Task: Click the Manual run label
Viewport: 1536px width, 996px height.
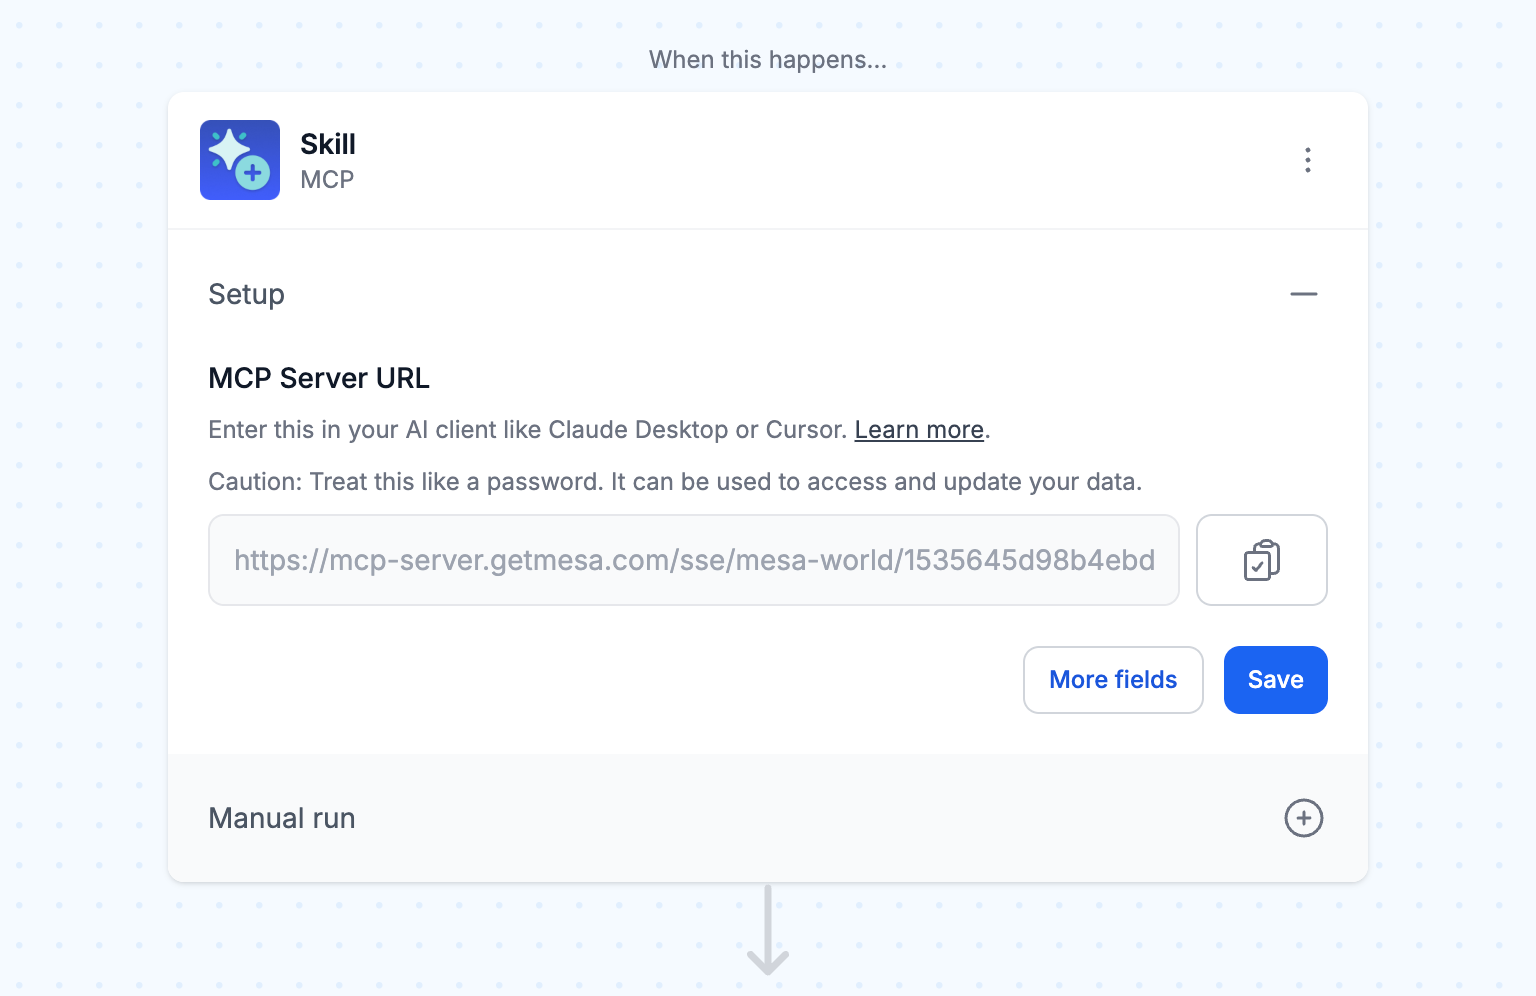Action: [x=282, y=818]
